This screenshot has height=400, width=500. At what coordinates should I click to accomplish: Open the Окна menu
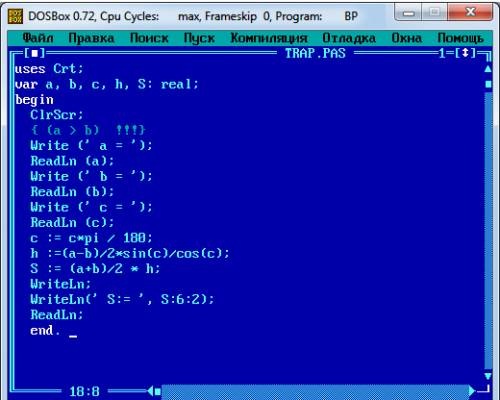pos(406,38)
